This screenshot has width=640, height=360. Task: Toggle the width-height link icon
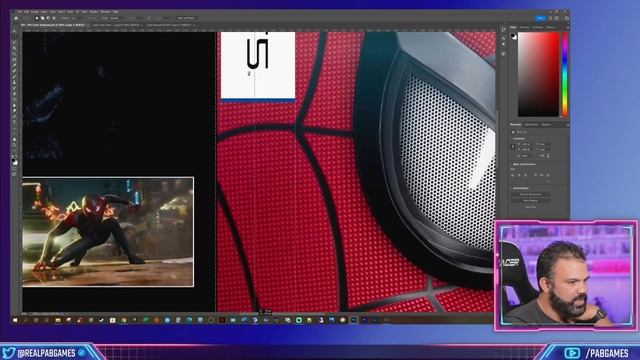[513, 147]
